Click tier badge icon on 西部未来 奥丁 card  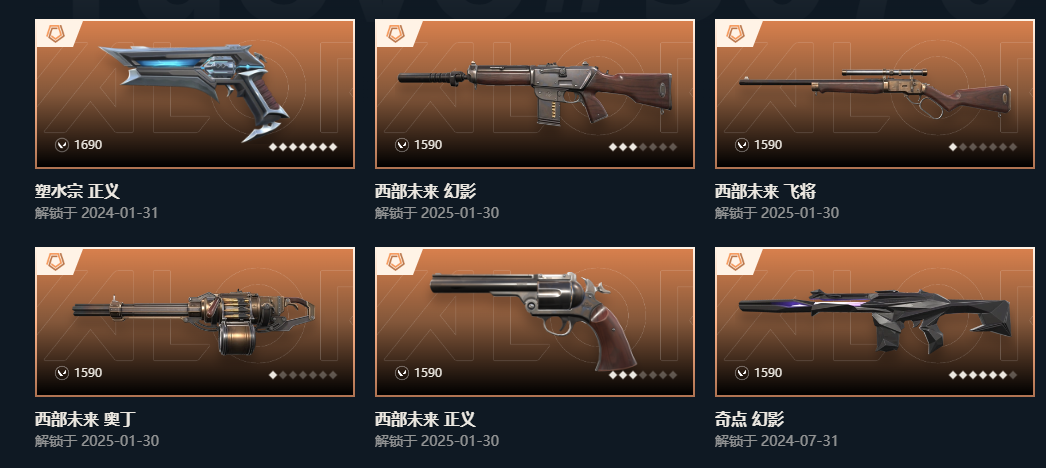55,261
